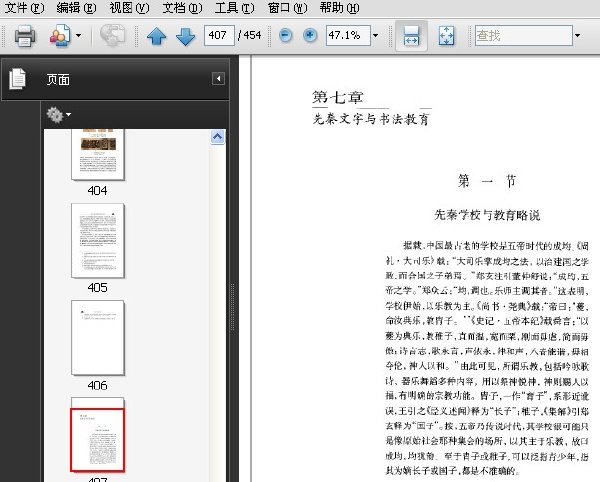Open the 窗口(W) menu

pyautogui.click(x=287, y=8)
